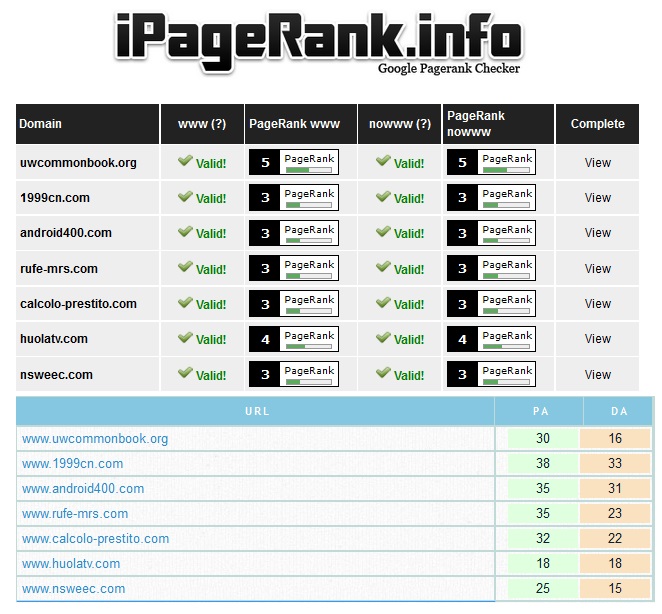Click PA value 32 for calcolo-prestito.com
The width and height of the screenshot is (662, 614).
(543, 538)
